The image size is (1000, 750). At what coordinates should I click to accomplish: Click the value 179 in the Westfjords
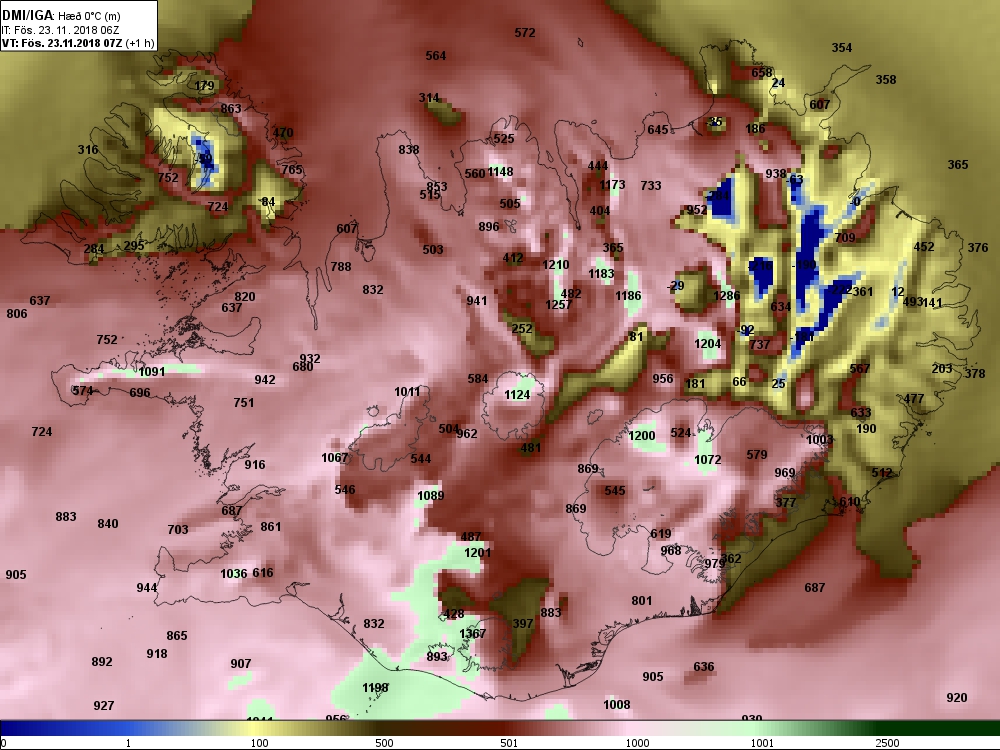click(204, 85)
